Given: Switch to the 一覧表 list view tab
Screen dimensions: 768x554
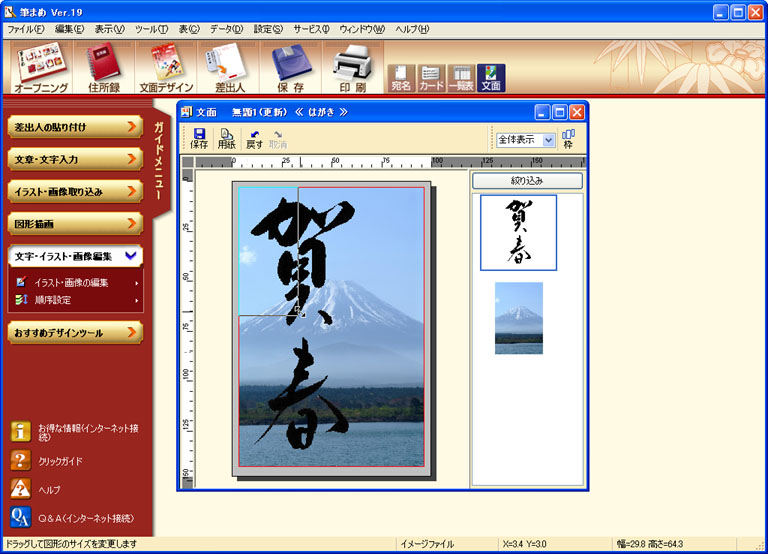Looking at the screenshot, I should point(461,78).
